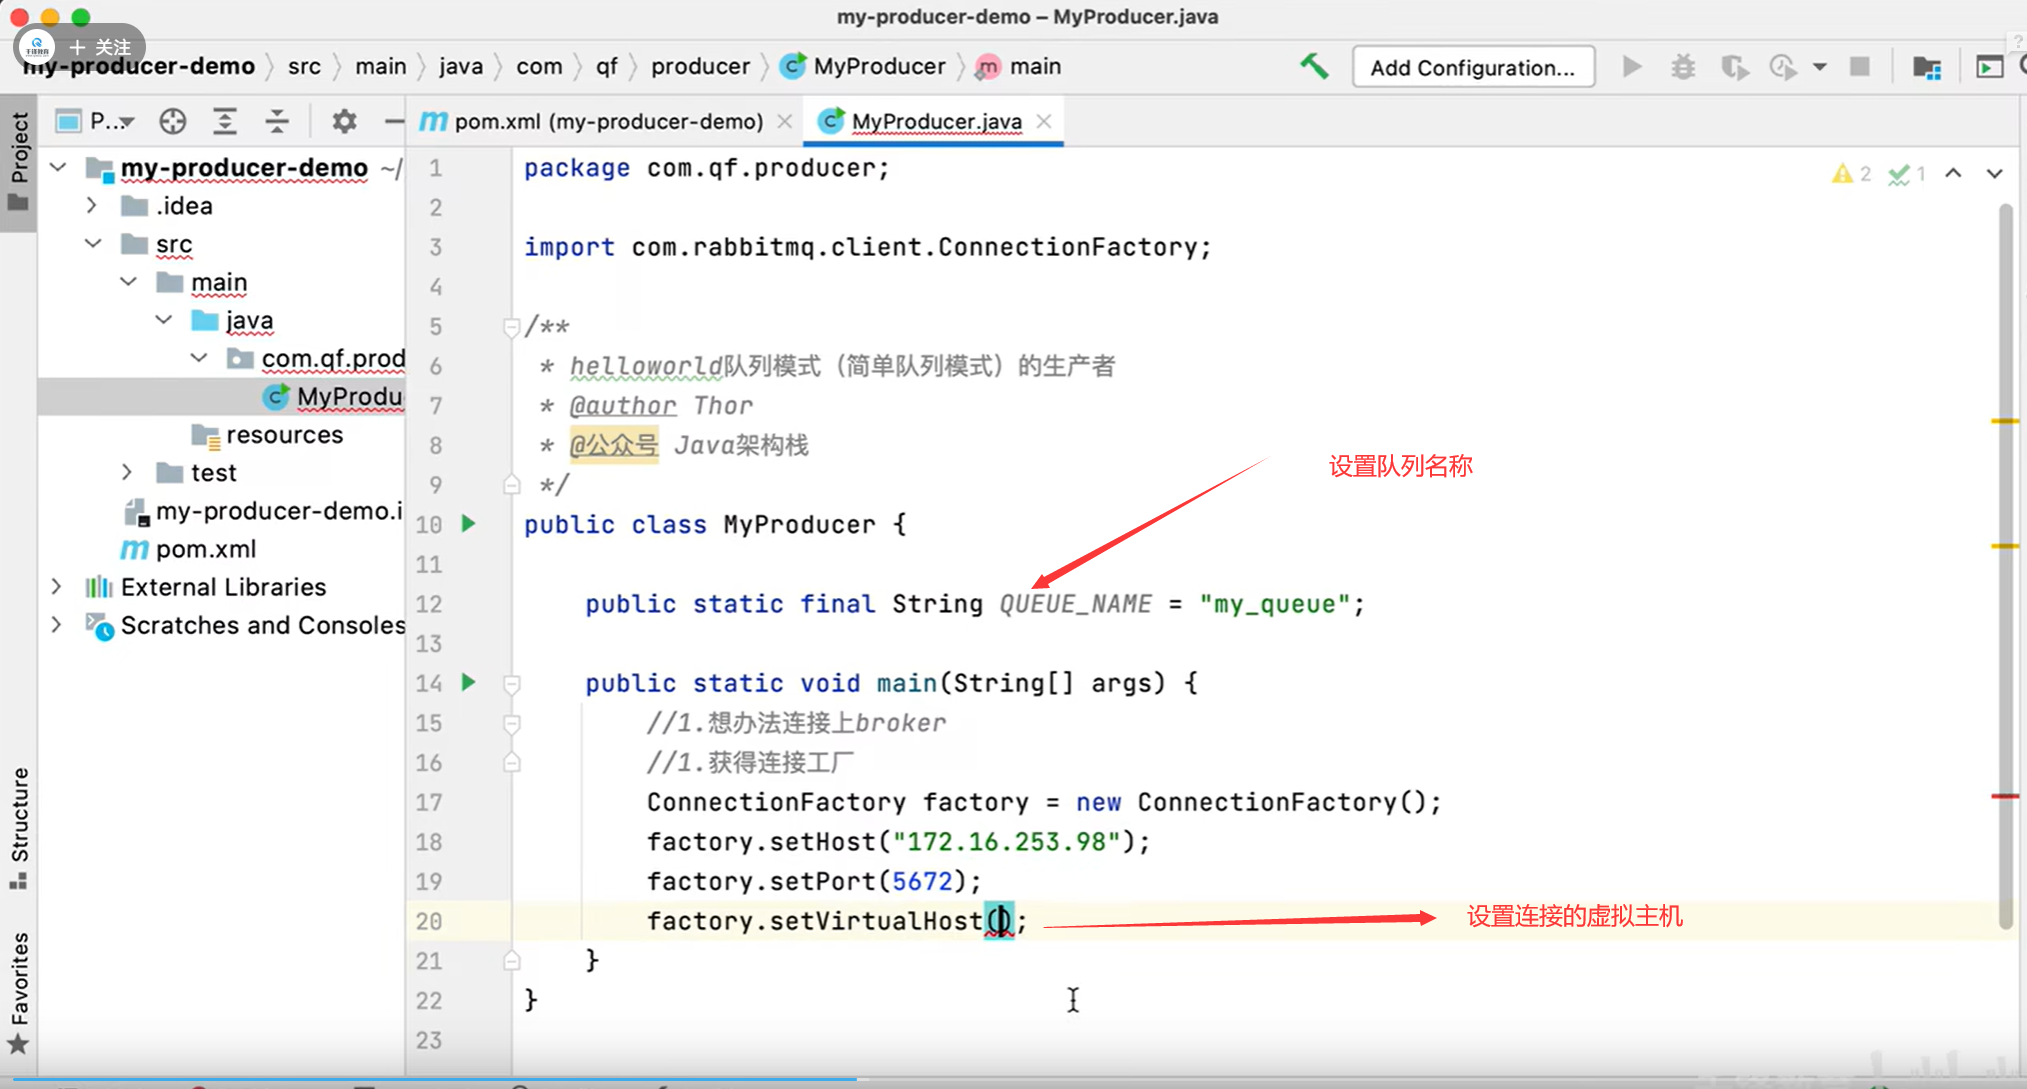Run MyProducer class from gutter arrow
The width and height of the screenshot is (2027, 1089).
468,523
